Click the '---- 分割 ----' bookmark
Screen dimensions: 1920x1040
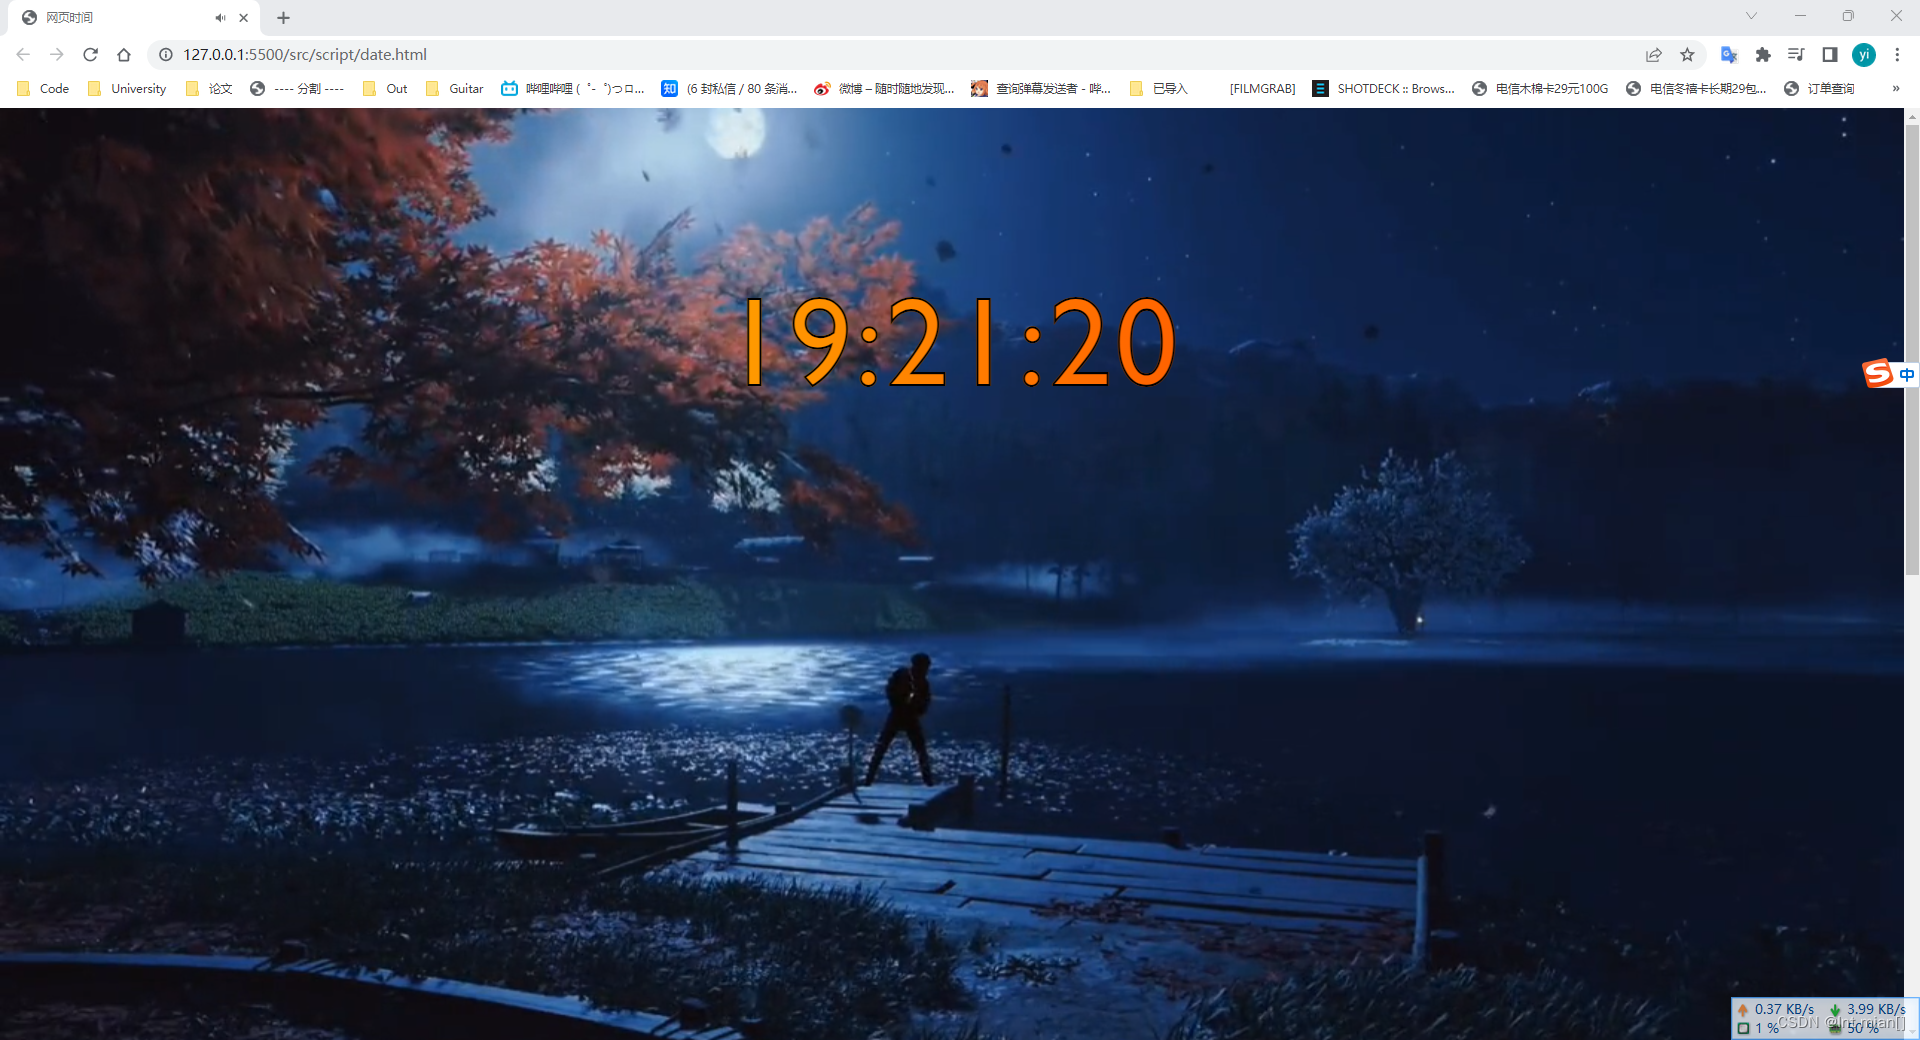(x=297, y=89)
